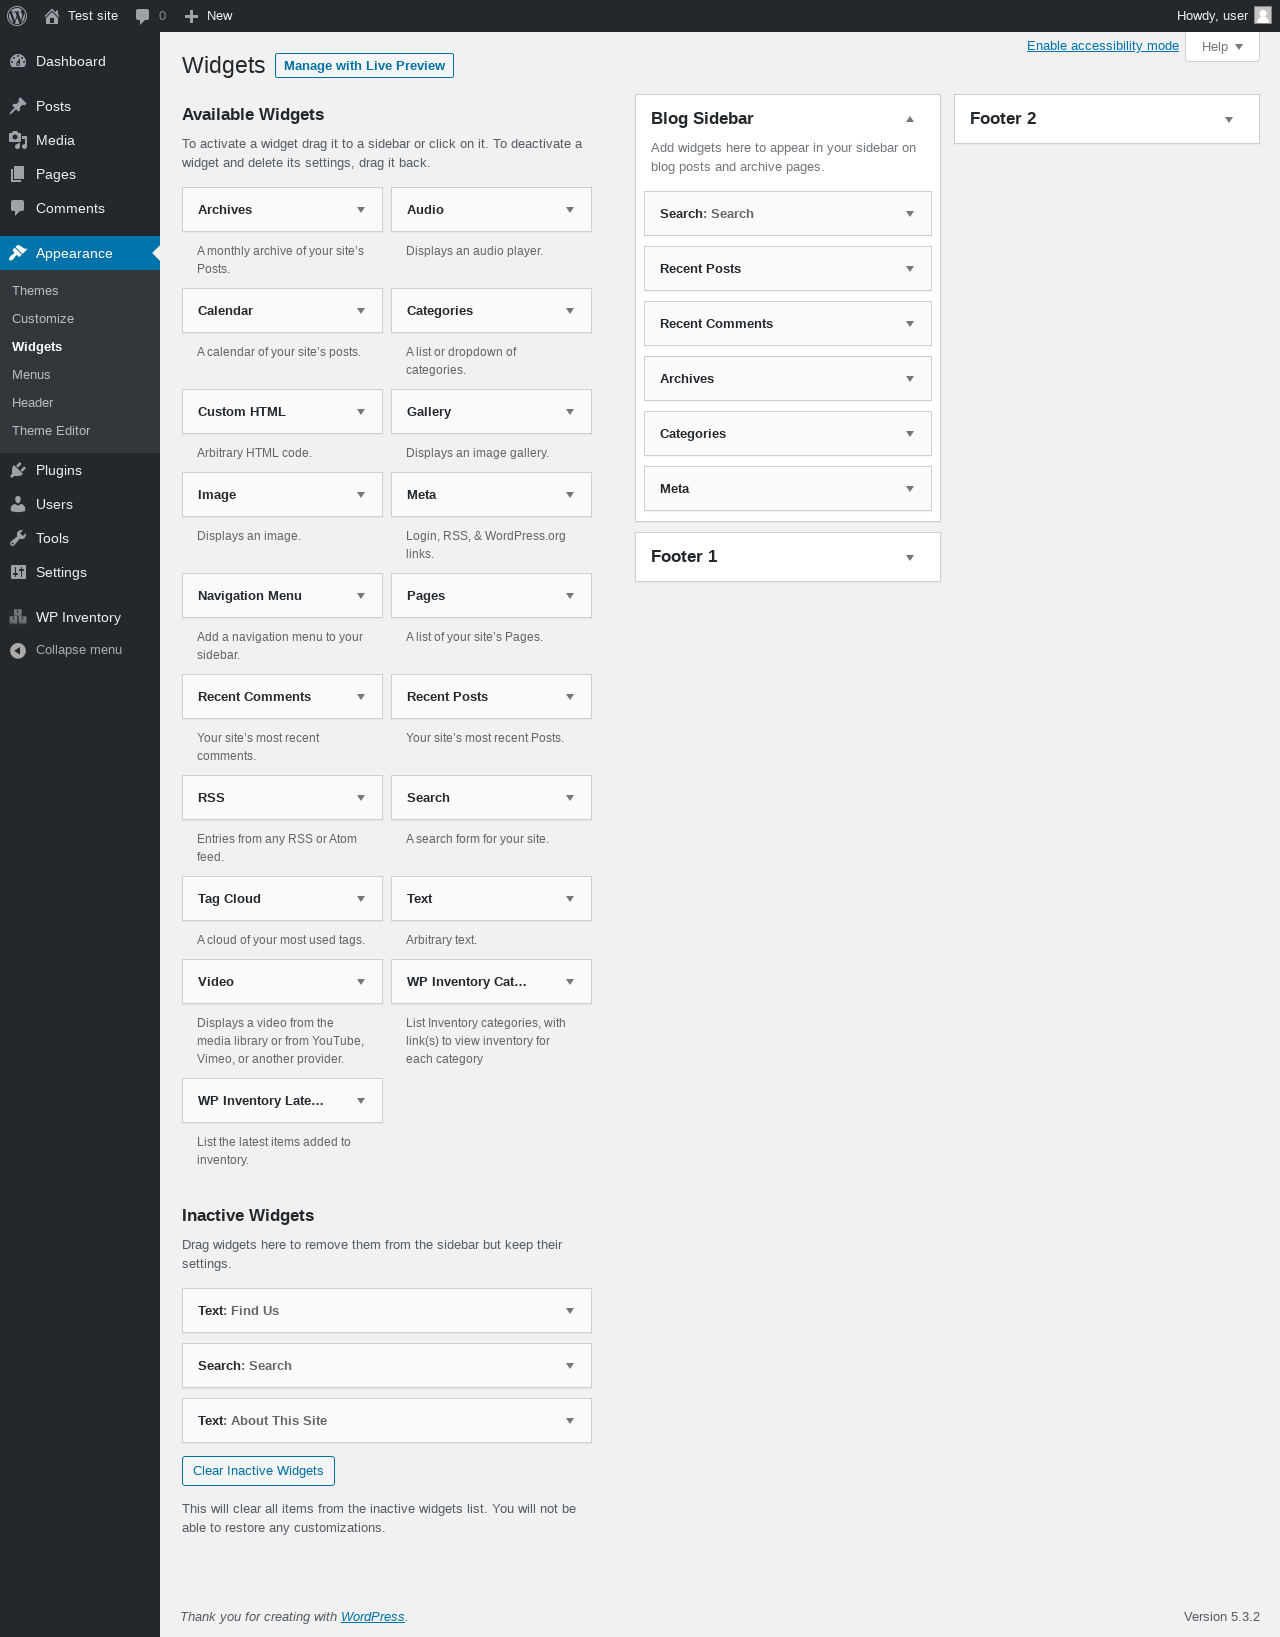1280x1637 pixels.
Task: Select Archives widget in Blog Sidebar
Action: (x=788, y=379)
